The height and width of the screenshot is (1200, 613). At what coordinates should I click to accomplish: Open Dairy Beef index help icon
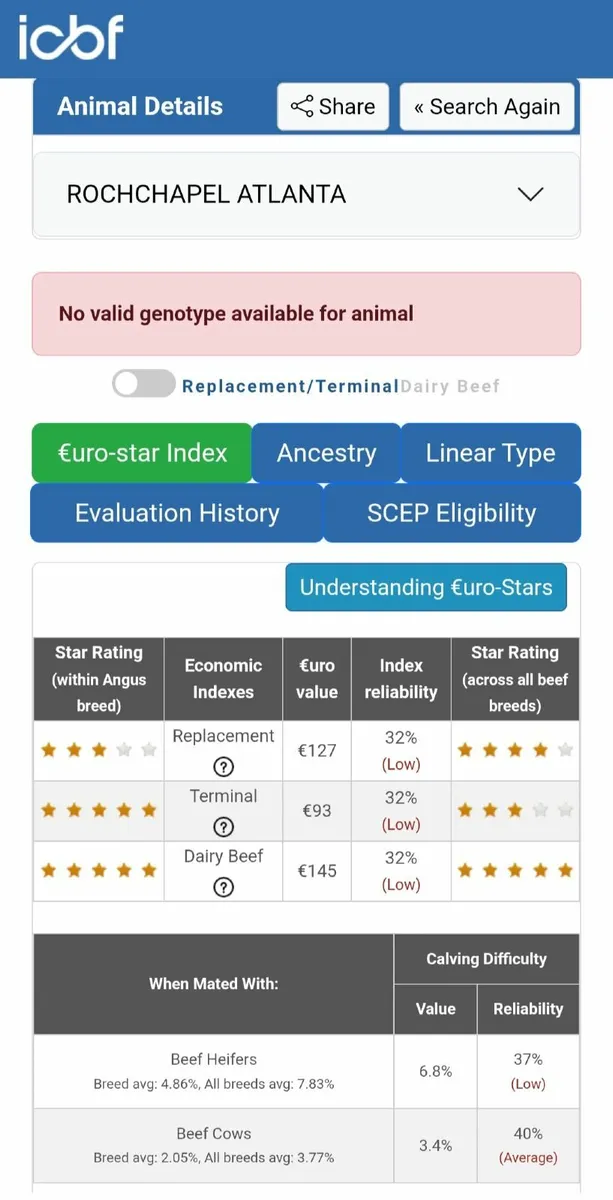[224, 887]
